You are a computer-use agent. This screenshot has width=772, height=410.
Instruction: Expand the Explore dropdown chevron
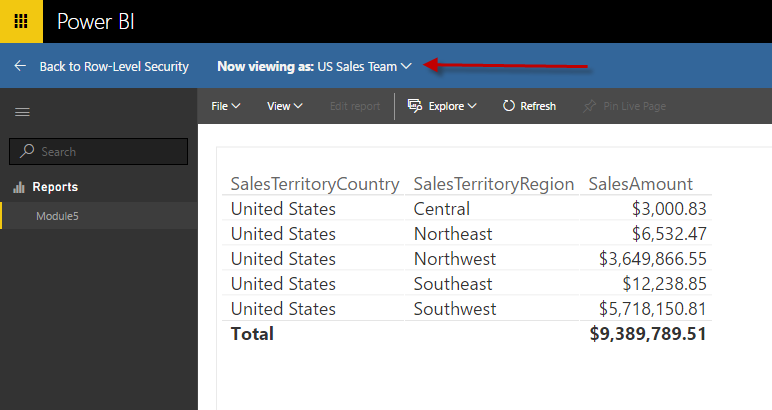(472, 106)
